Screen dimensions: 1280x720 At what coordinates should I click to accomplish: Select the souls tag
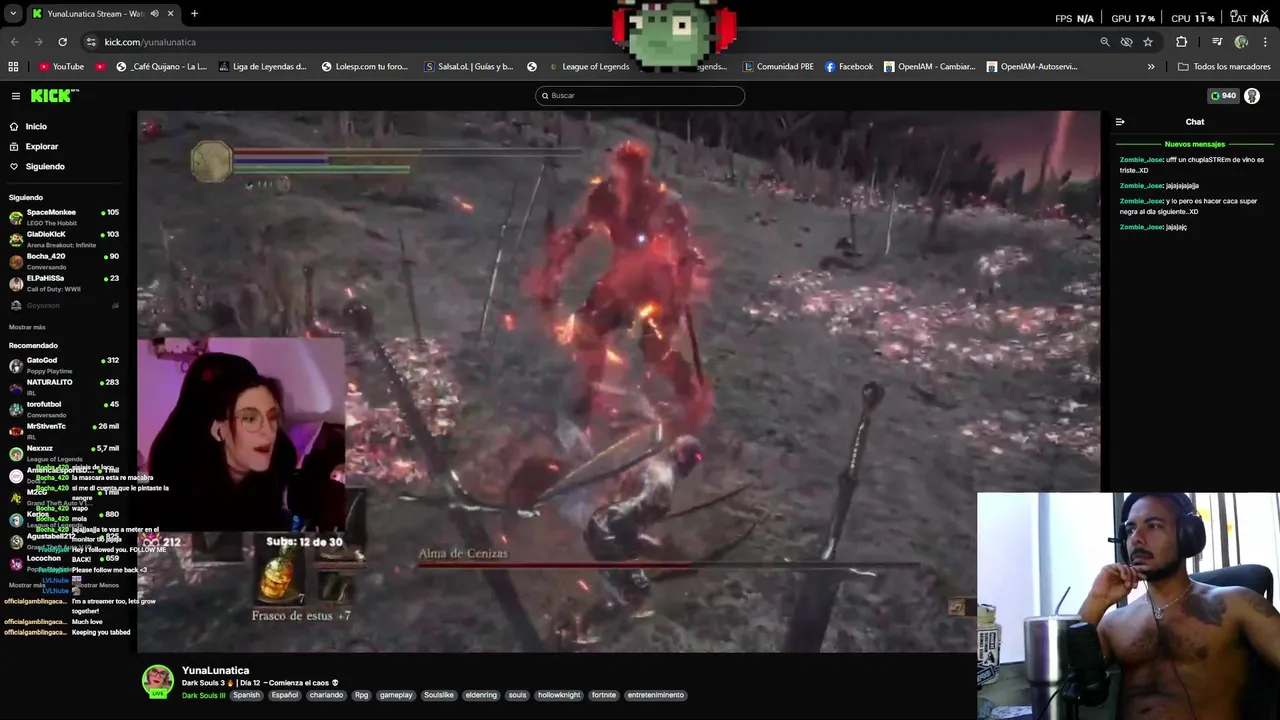coord(517,695)
